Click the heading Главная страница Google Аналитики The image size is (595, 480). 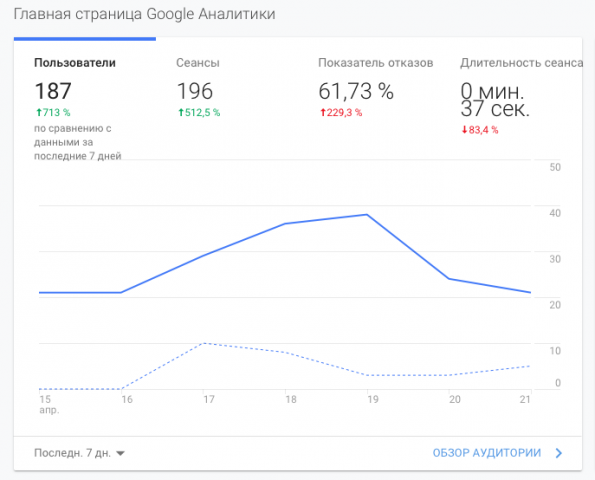(x=145, y=14)
